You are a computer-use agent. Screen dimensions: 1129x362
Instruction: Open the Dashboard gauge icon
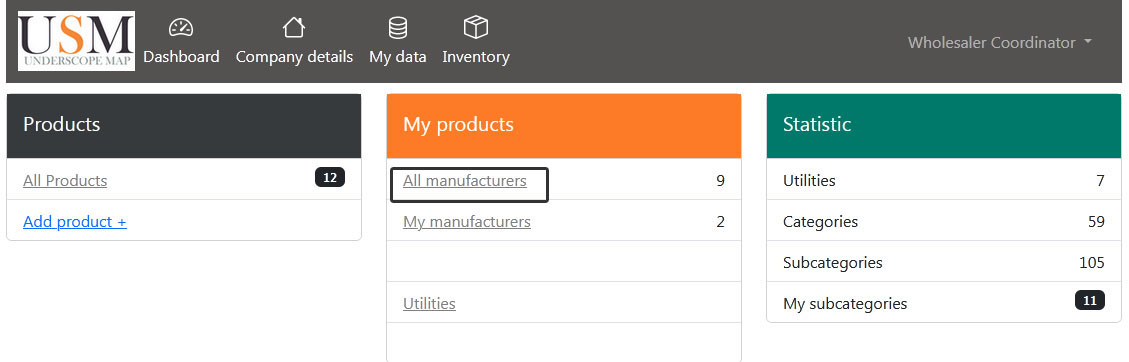point(181,28)
